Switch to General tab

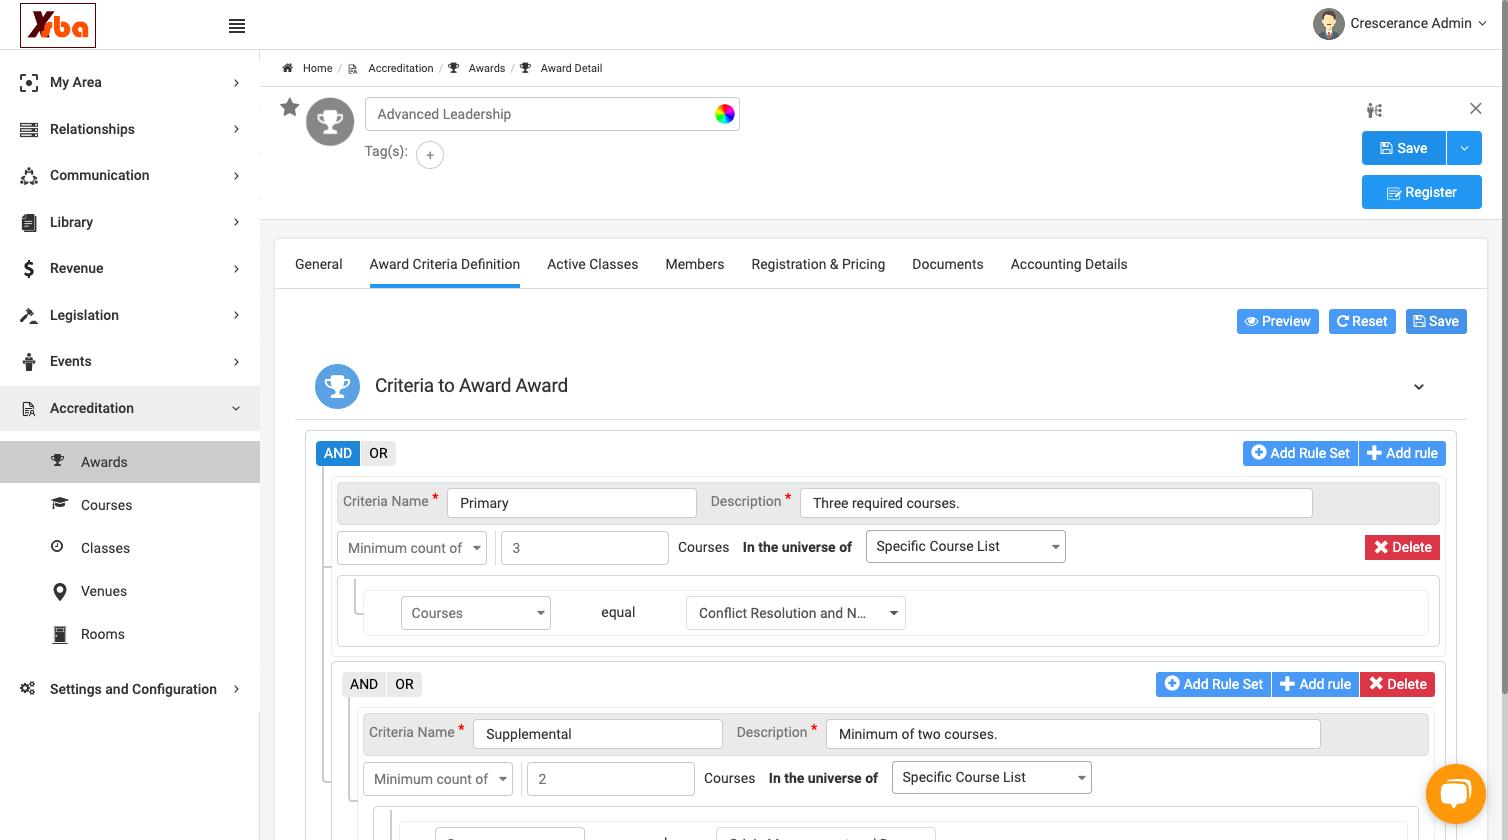click(319, 264)
